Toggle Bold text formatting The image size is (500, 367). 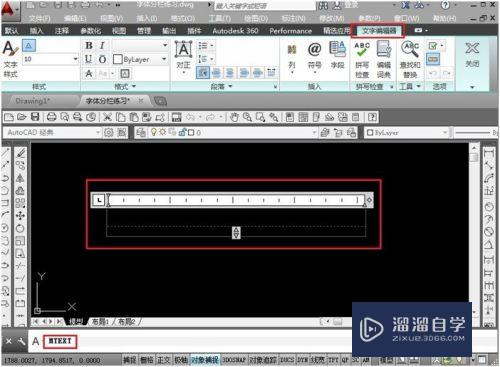[x=89, y=46]
